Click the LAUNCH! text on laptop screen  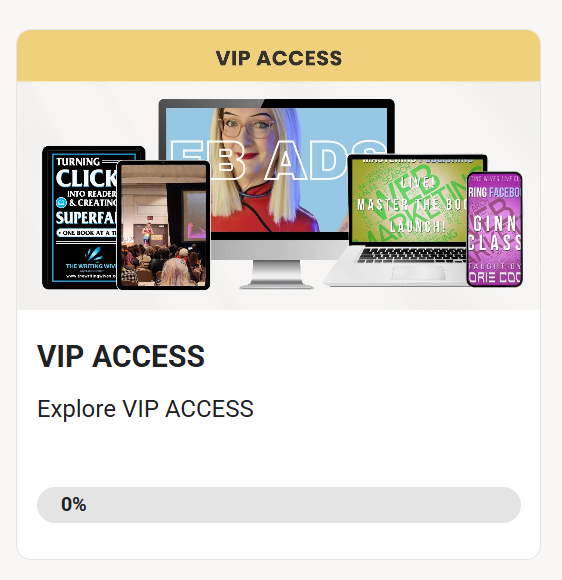pyautogui.click(x=418, y=227)
